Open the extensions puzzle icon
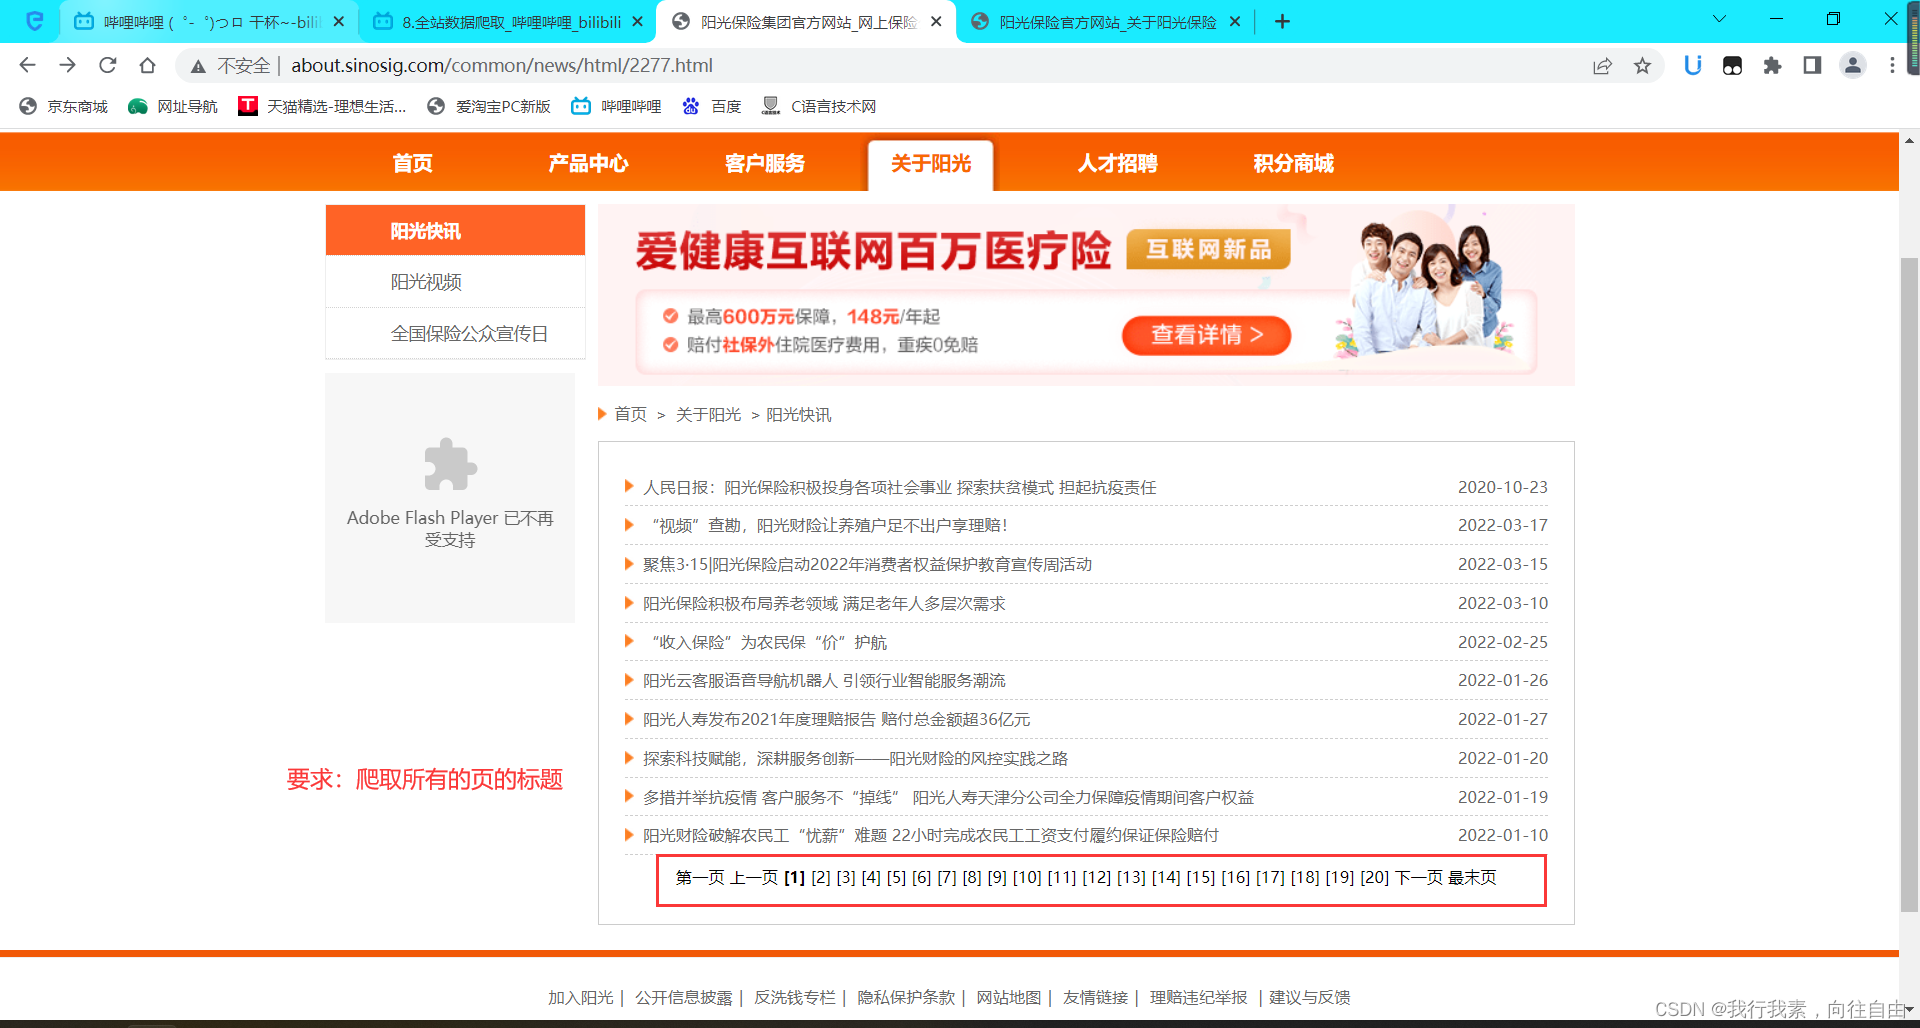1920x1028 pixels. pyautogui.click(x=1772, y=65)
